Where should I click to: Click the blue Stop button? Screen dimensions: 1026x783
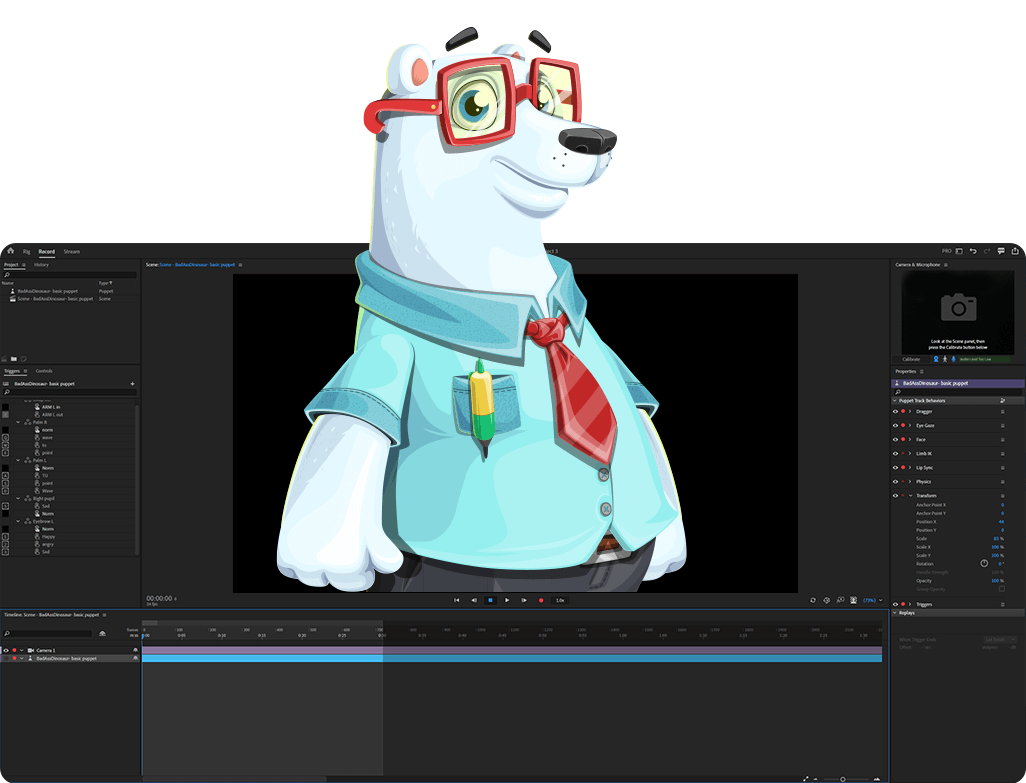click(490, 600)
